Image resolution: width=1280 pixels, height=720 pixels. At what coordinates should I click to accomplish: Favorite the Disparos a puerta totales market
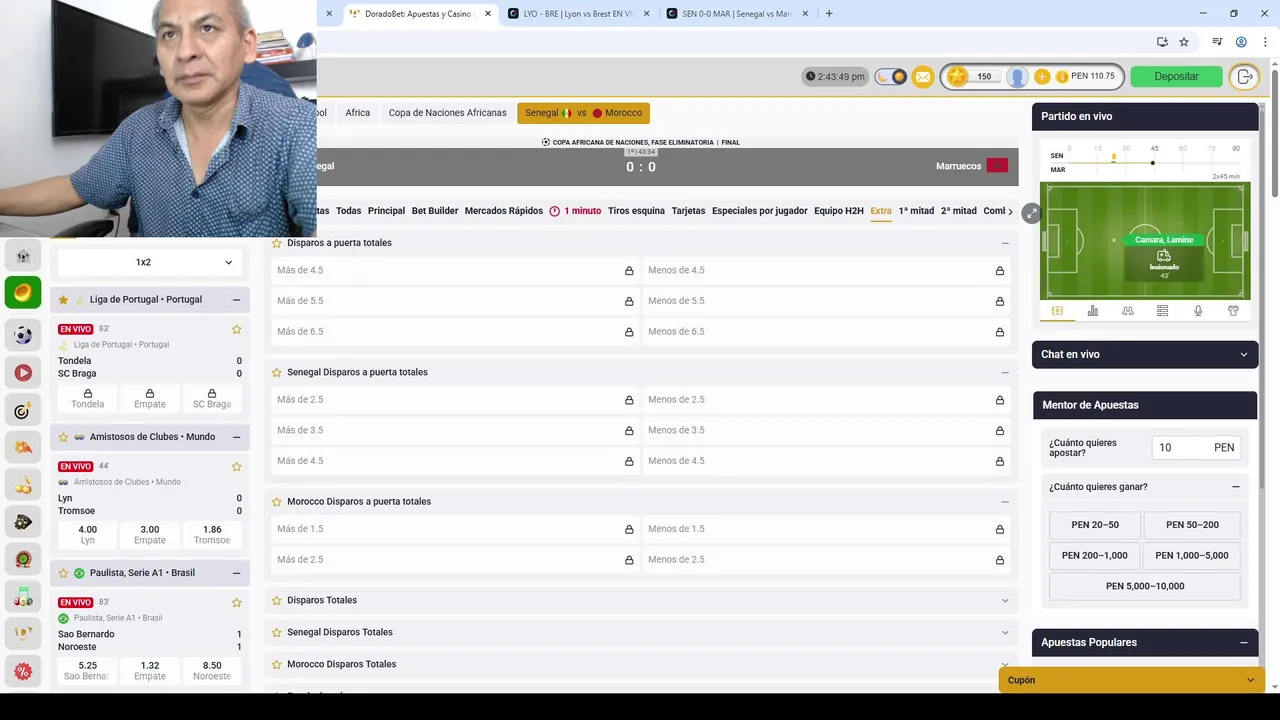coord(277,243)
